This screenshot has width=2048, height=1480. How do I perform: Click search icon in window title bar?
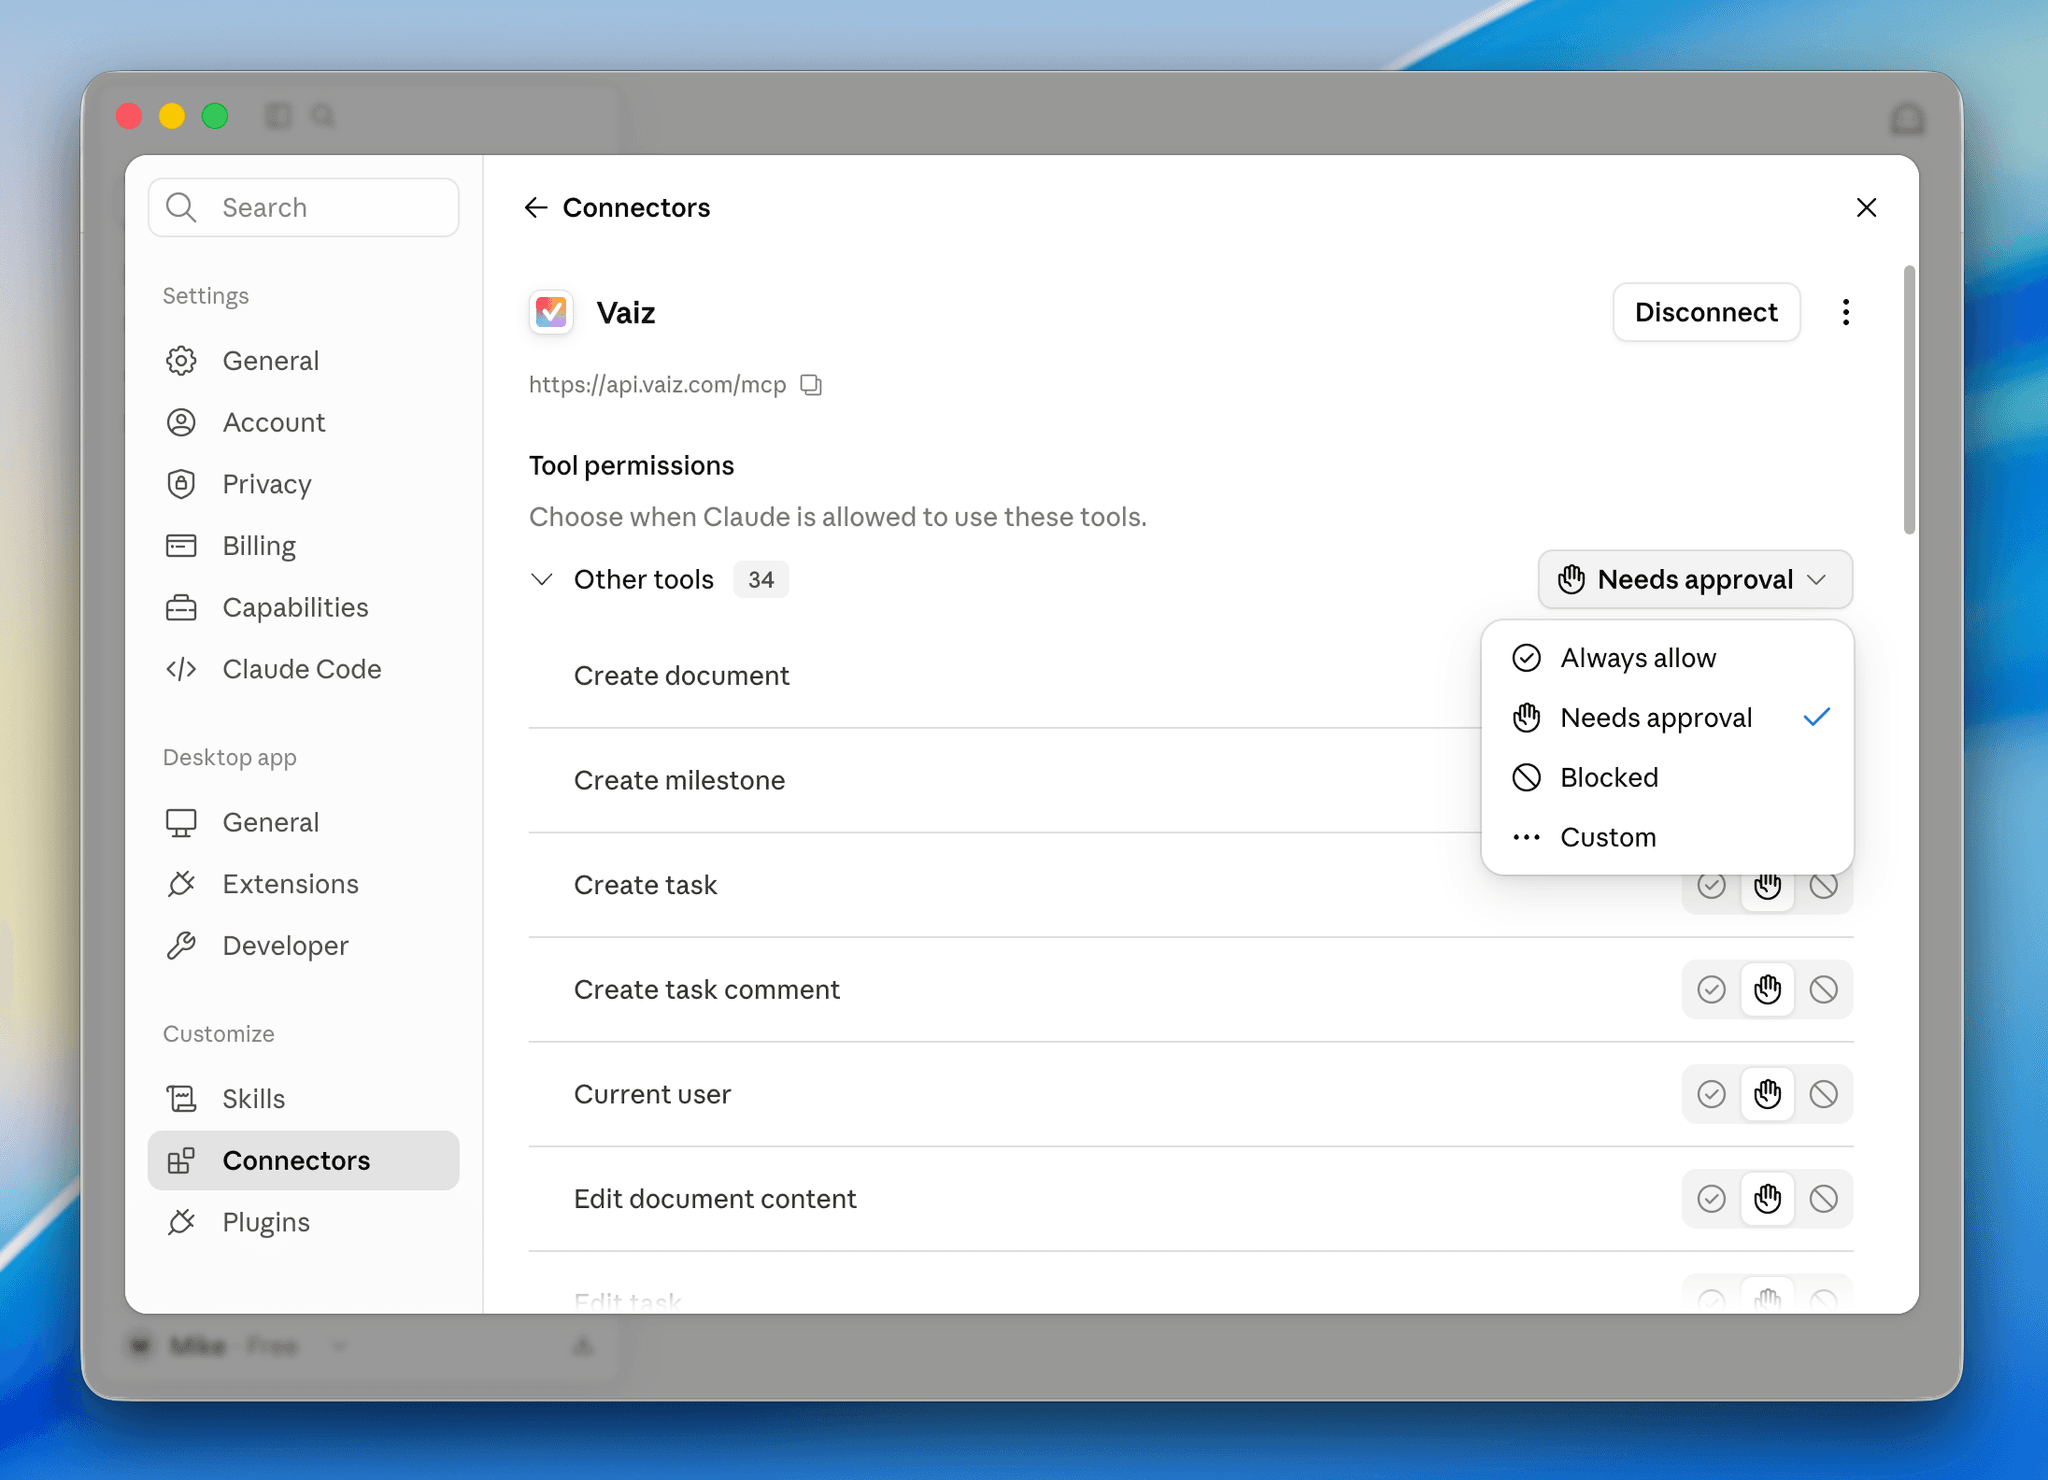(323, 116)
